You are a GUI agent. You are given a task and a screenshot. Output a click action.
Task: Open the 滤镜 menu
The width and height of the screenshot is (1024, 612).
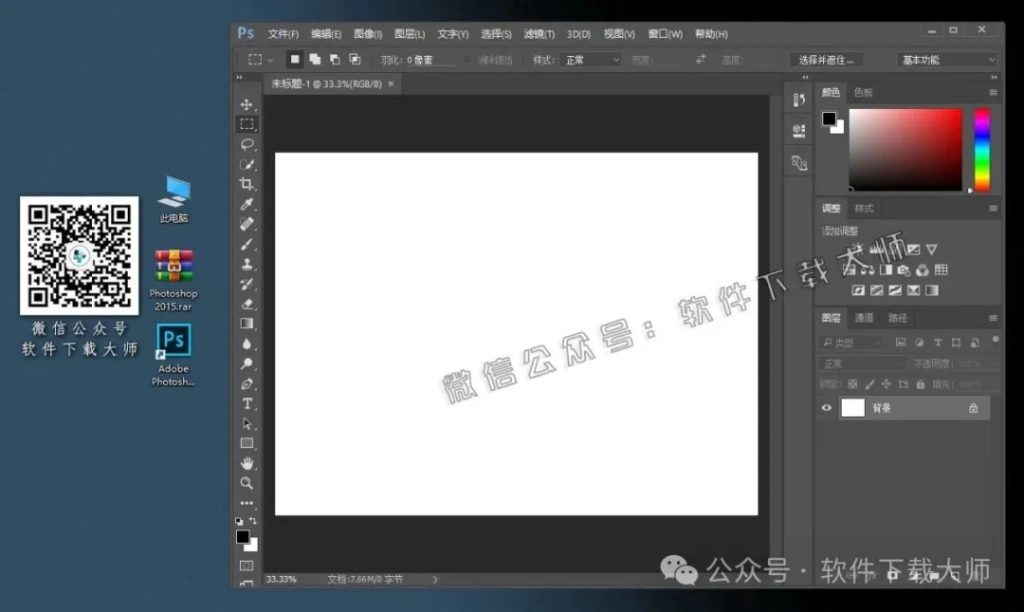536,33
